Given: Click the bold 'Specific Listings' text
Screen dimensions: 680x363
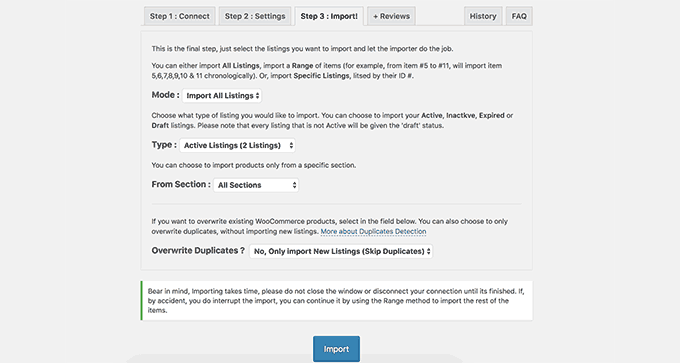Looking at the screenshot, I should point(321,75).
